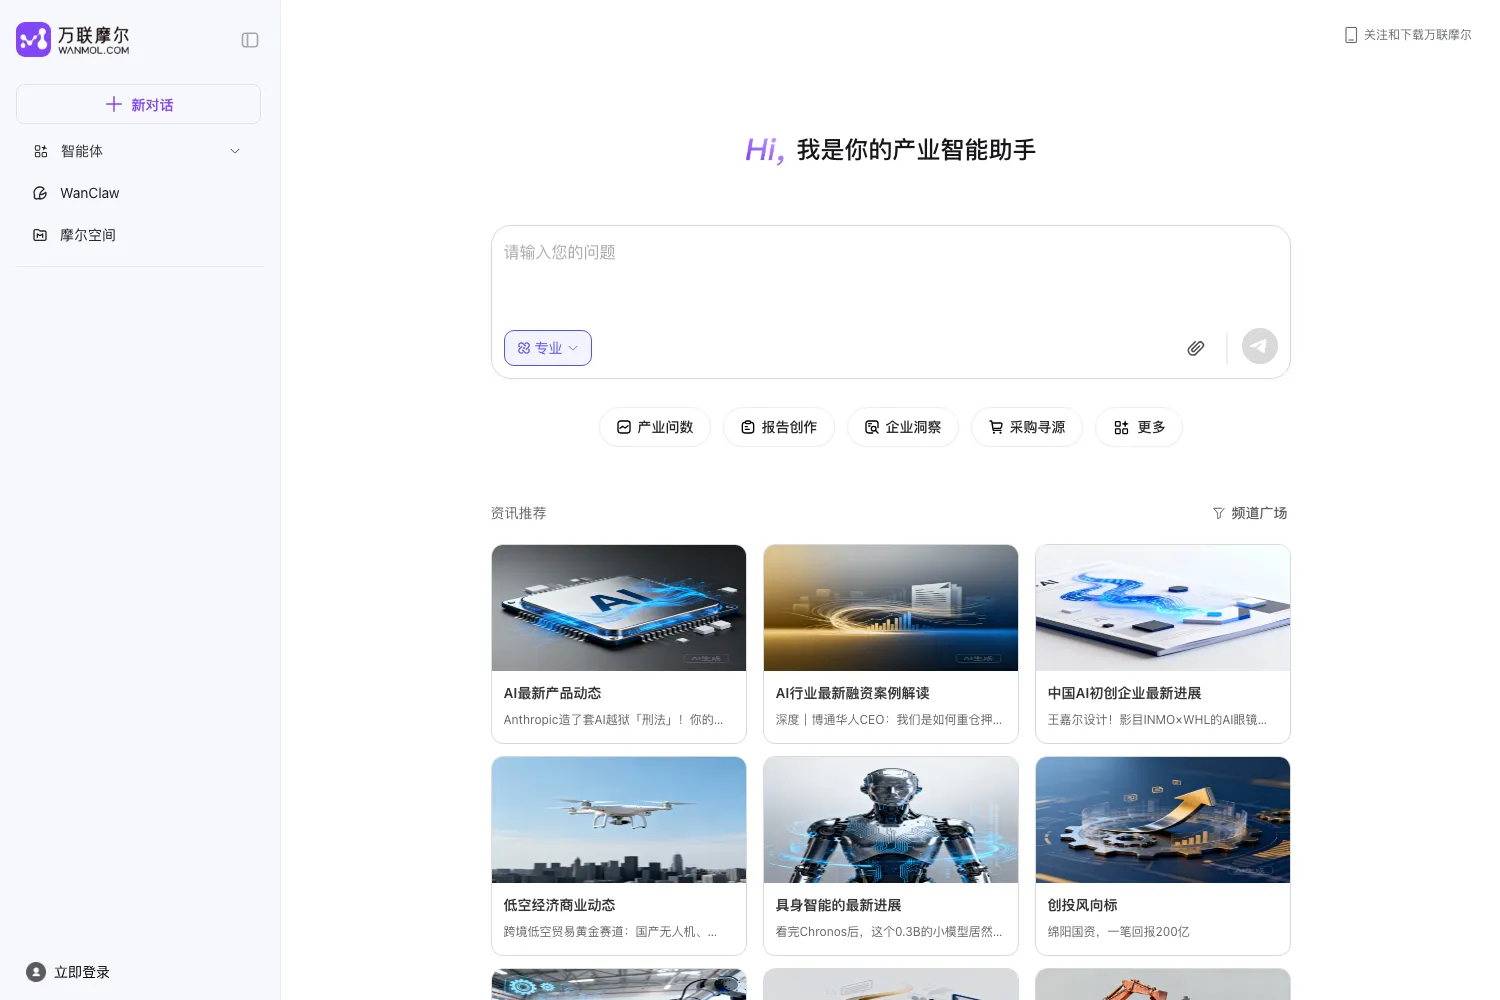Open the AI行业最新融资案例解读 card image
Screen dimensions: 1500x1000
[891, 608]
